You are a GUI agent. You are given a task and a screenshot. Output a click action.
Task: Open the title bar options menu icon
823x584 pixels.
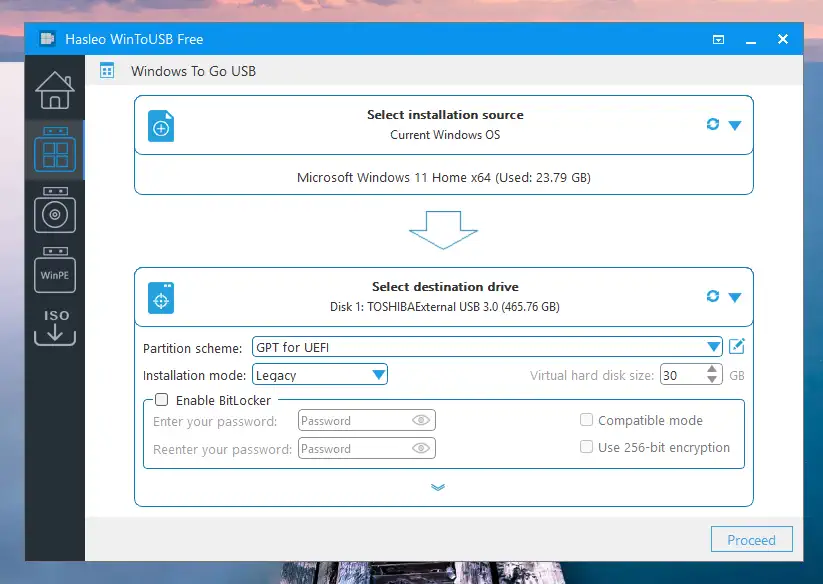[x=718, y=39]
